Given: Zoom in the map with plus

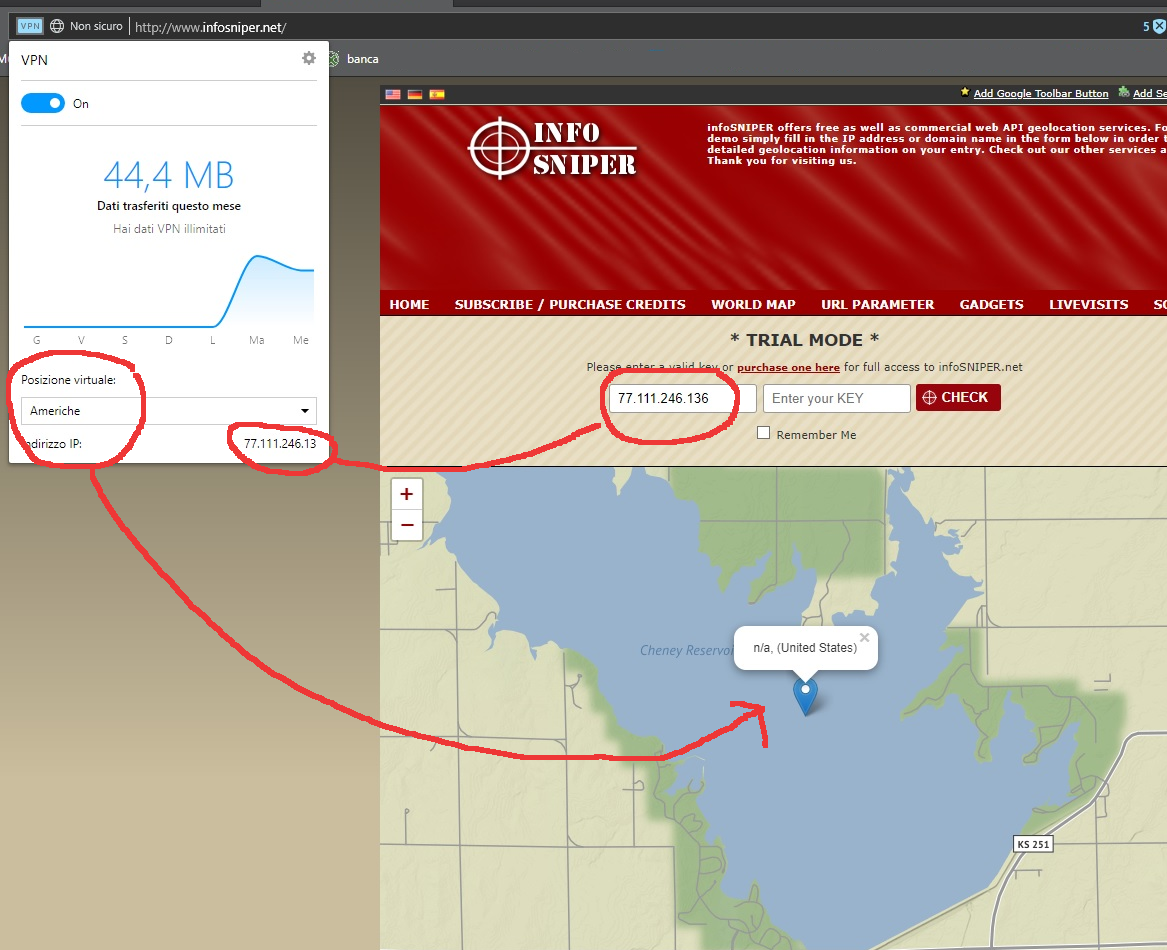Looking at the screenshot, I should click(407, 494).
